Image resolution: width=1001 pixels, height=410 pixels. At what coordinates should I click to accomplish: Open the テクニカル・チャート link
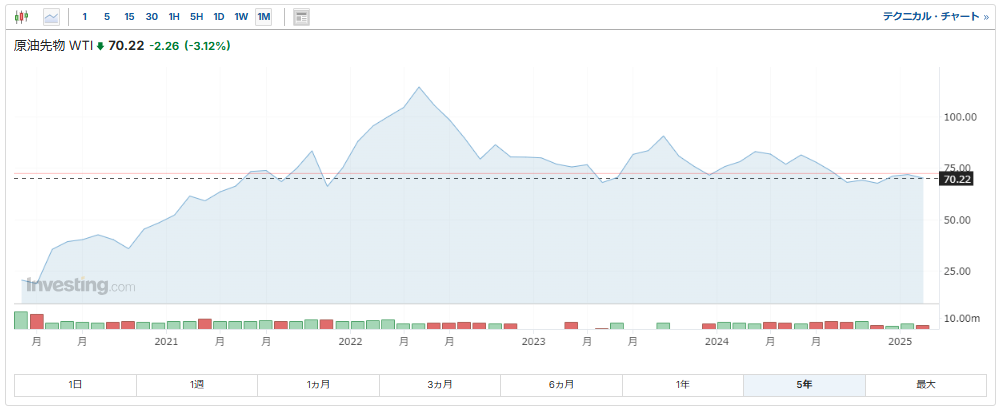coord(929,17)
